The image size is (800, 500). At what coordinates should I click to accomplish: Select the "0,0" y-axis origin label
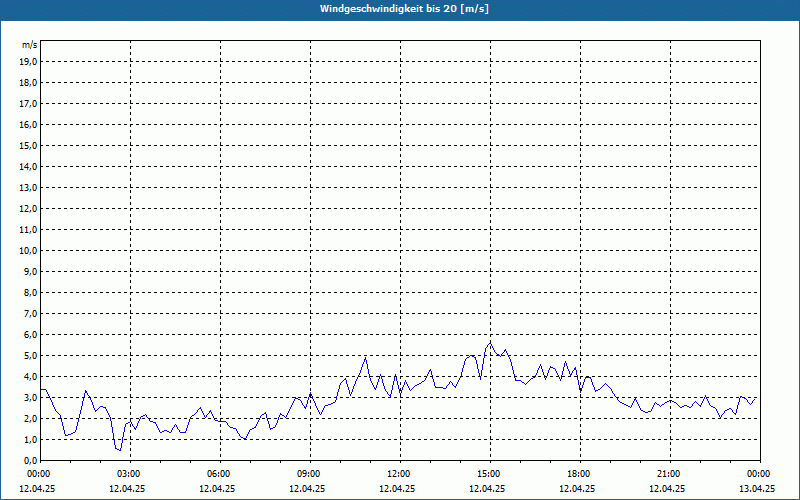(31, 461)
